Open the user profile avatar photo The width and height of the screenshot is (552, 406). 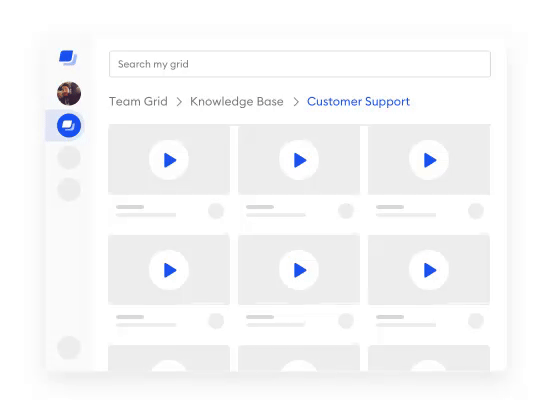pos(69,94)
